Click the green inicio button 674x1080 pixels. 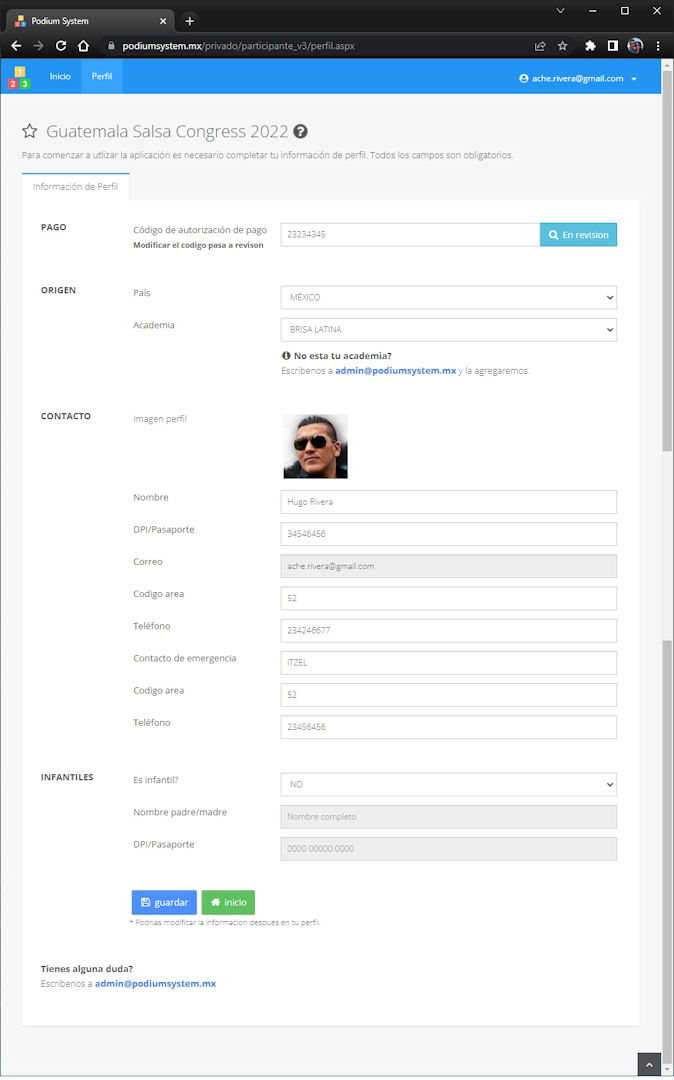228,902
